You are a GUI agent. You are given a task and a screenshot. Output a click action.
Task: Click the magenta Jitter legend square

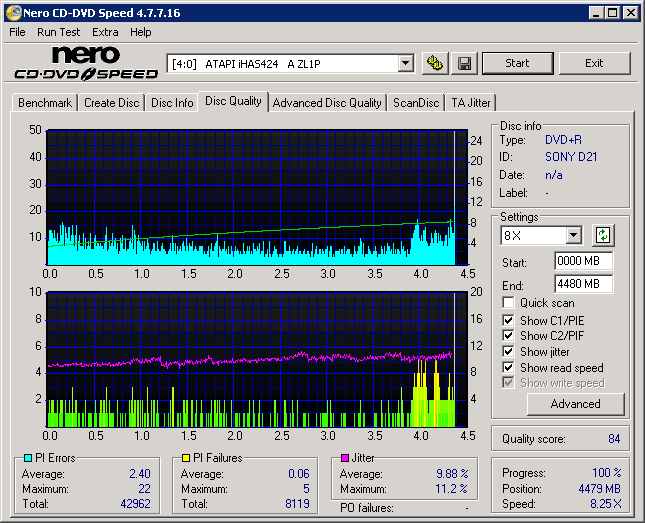tap(345, 458)
